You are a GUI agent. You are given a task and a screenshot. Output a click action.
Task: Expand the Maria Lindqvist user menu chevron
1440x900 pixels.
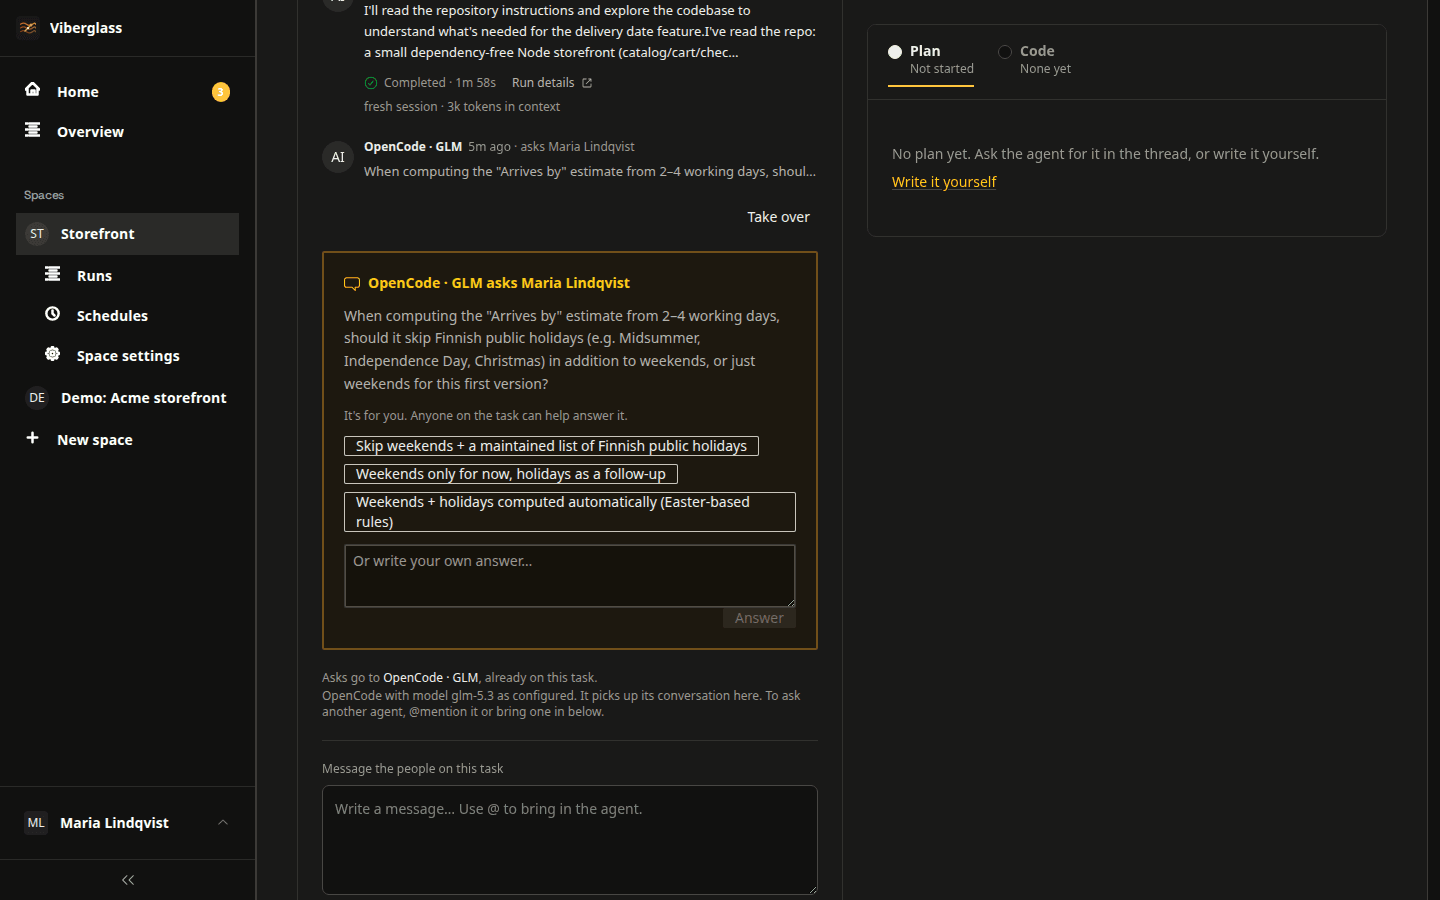pos(223,822)
